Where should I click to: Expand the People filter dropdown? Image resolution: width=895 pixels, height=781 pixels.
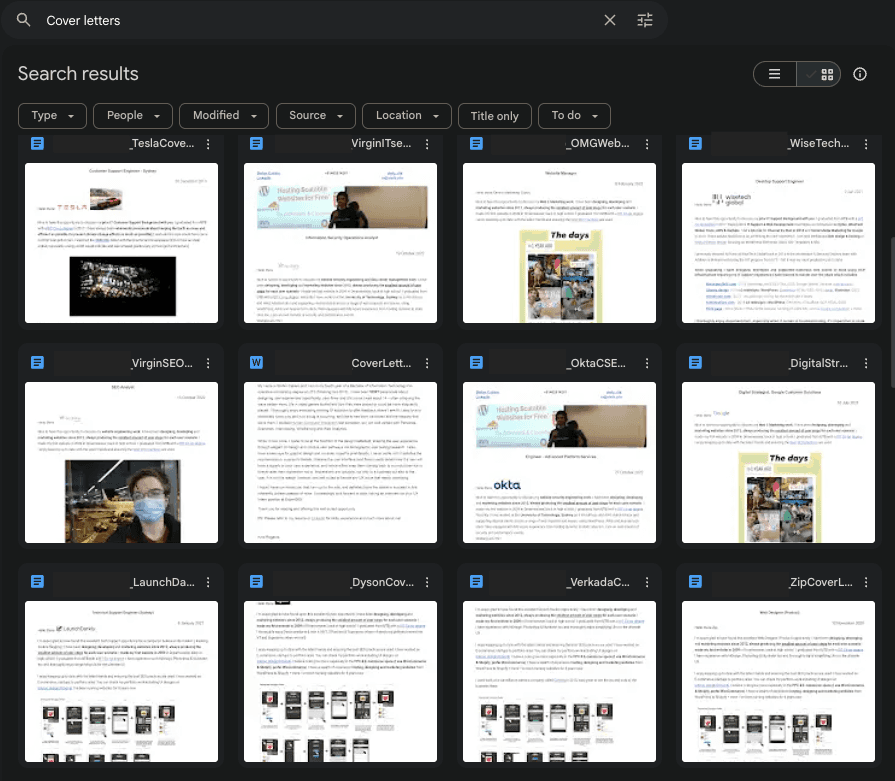[x=133, y=116]
